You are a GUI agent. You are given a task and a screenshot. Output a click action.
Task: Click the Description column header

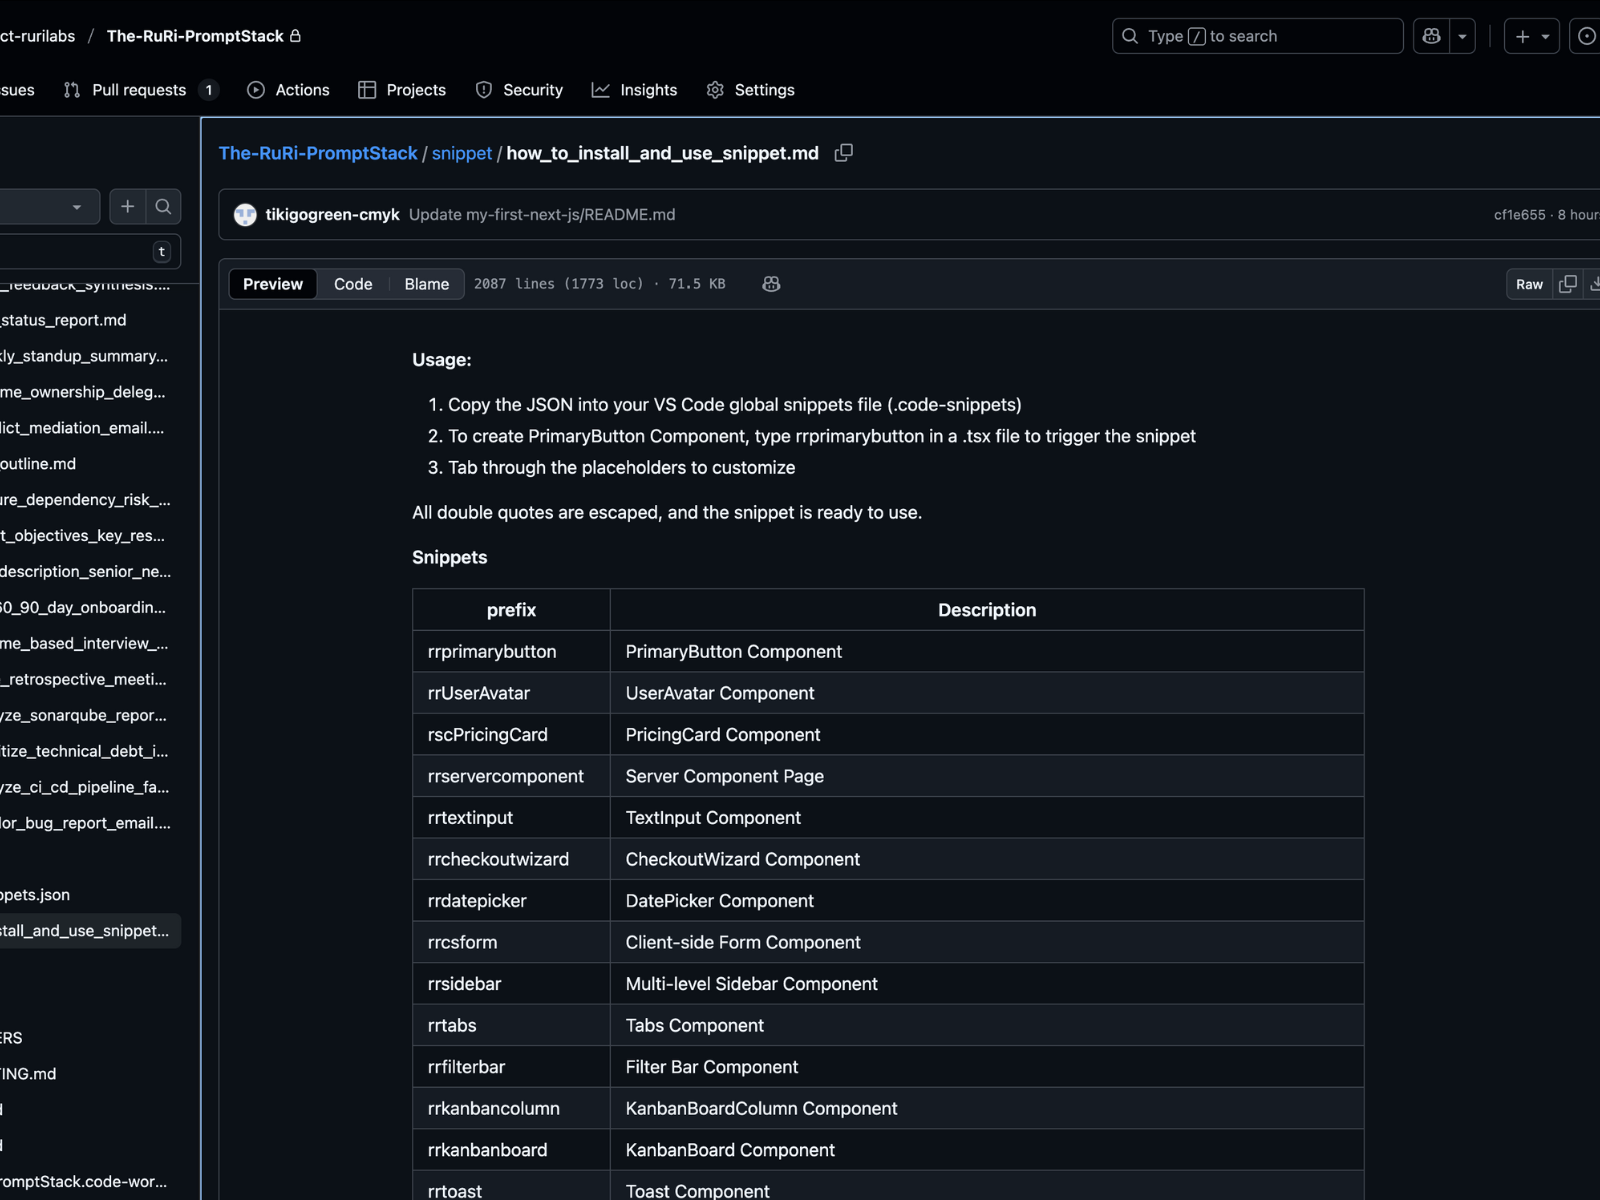[987, 610]
